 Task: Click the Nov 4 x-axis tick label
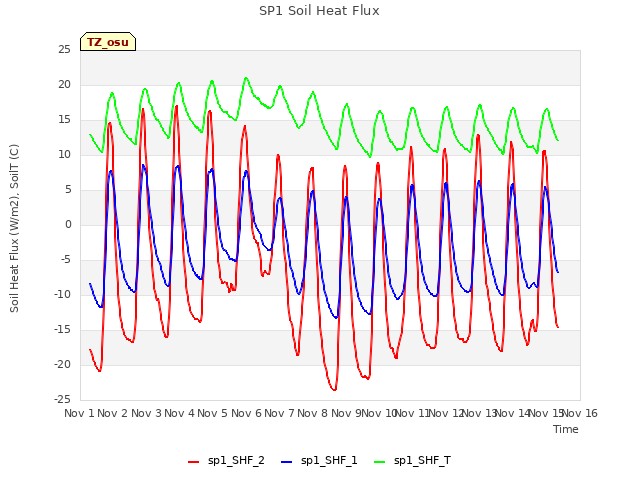click(x=179, y=413)
